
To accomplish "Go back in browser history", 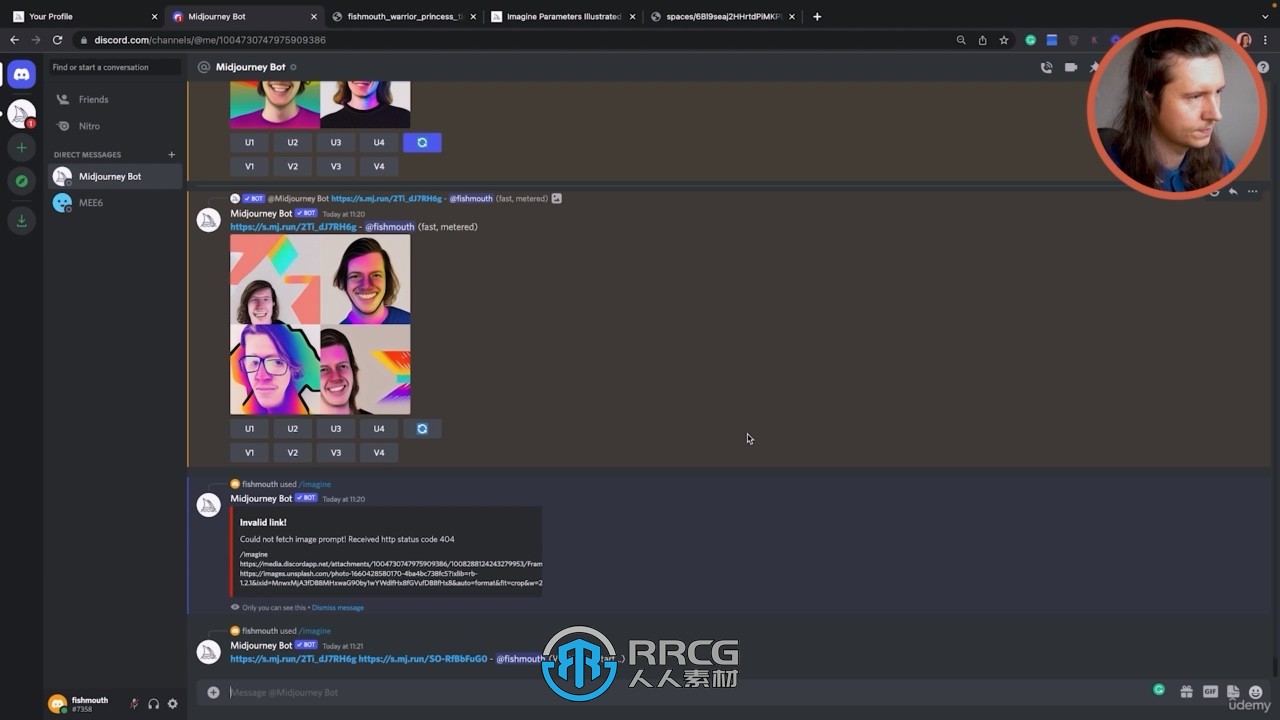I will pyautogui.click(x=14, y=40).
